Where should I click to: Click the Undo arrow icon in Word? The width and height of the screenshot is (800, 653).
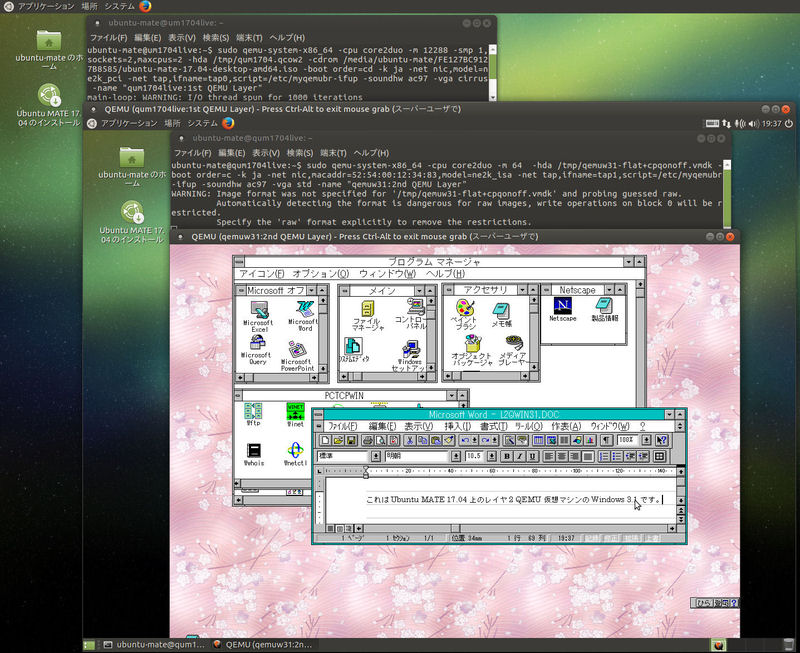465,440
